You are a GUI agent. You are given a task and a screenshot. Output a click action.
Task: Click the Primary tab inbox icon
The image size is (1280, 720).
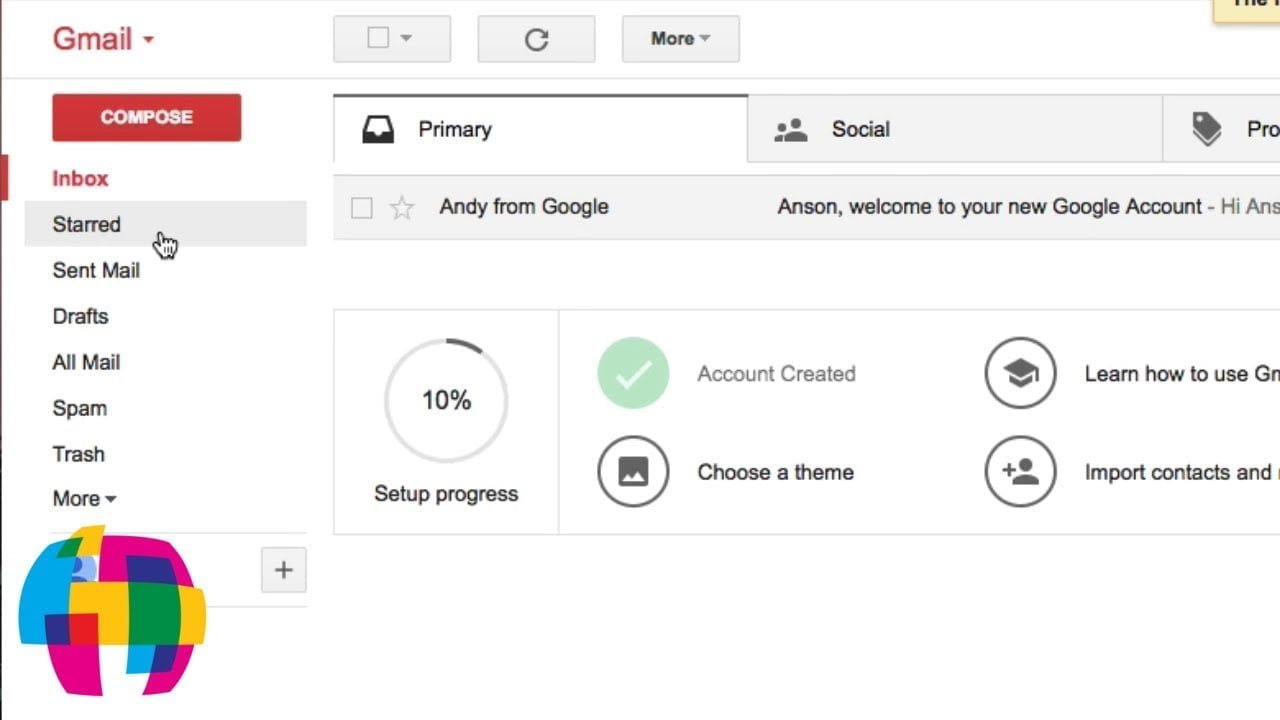pos(378,129)
